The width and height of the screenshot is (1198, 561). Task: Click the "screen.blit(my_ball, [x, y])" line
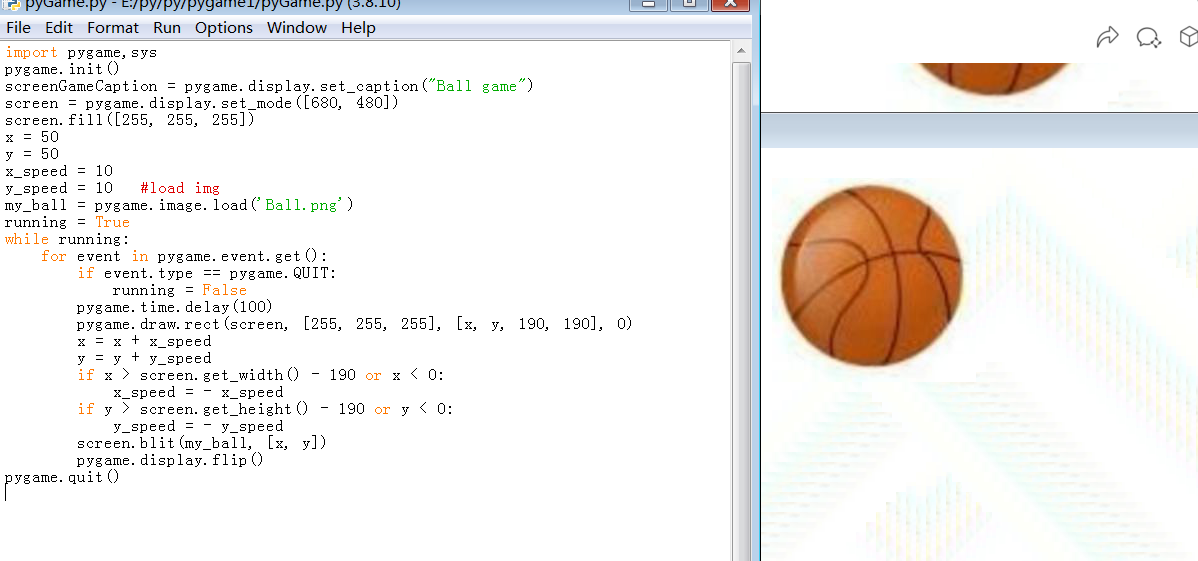(202, 443)
